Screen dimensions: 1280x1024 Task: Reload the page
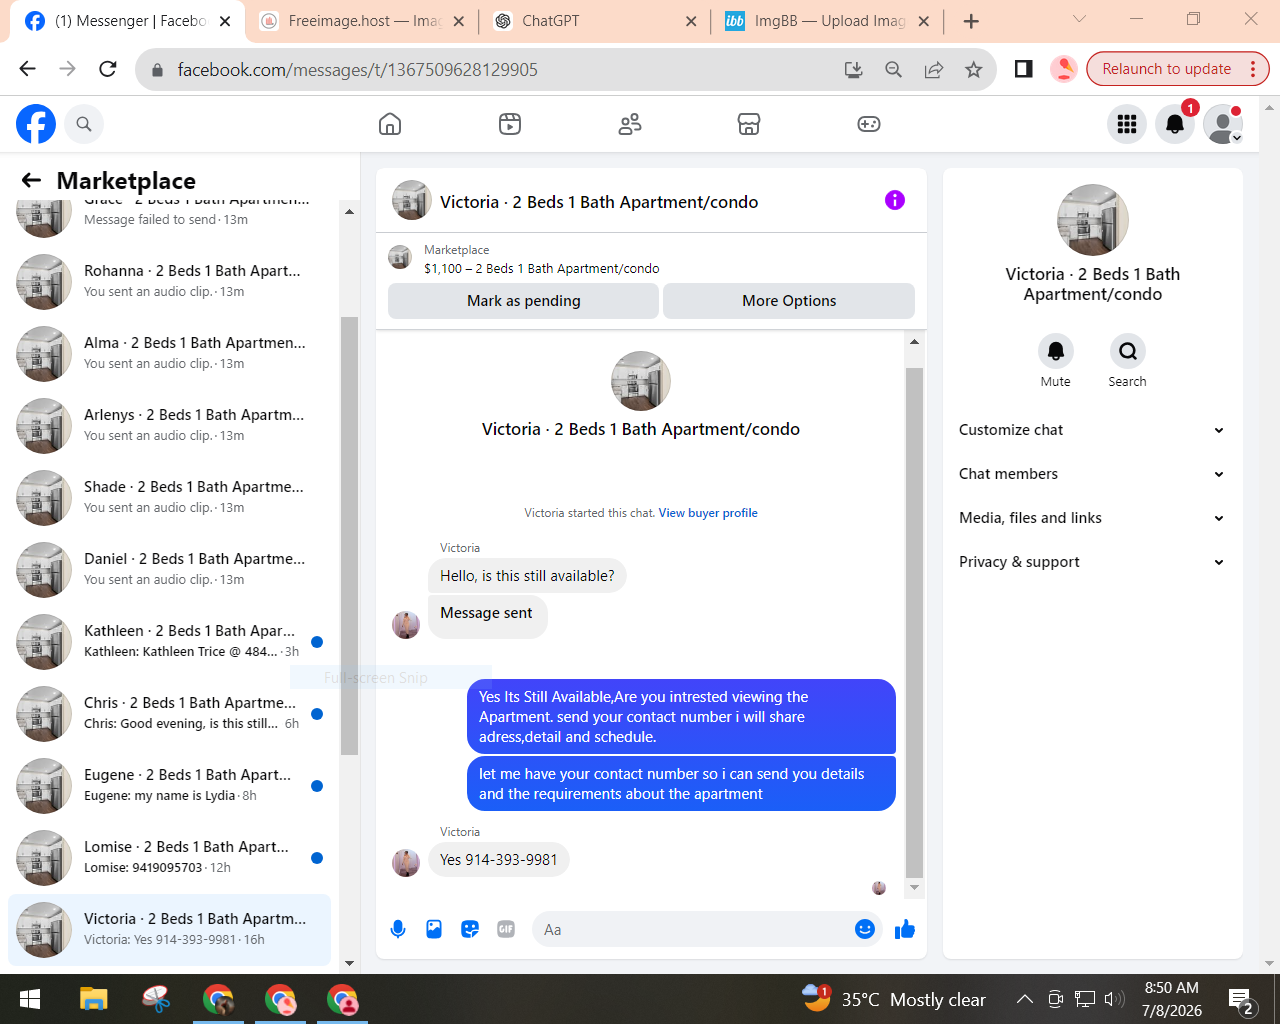[x=108, y=69]
